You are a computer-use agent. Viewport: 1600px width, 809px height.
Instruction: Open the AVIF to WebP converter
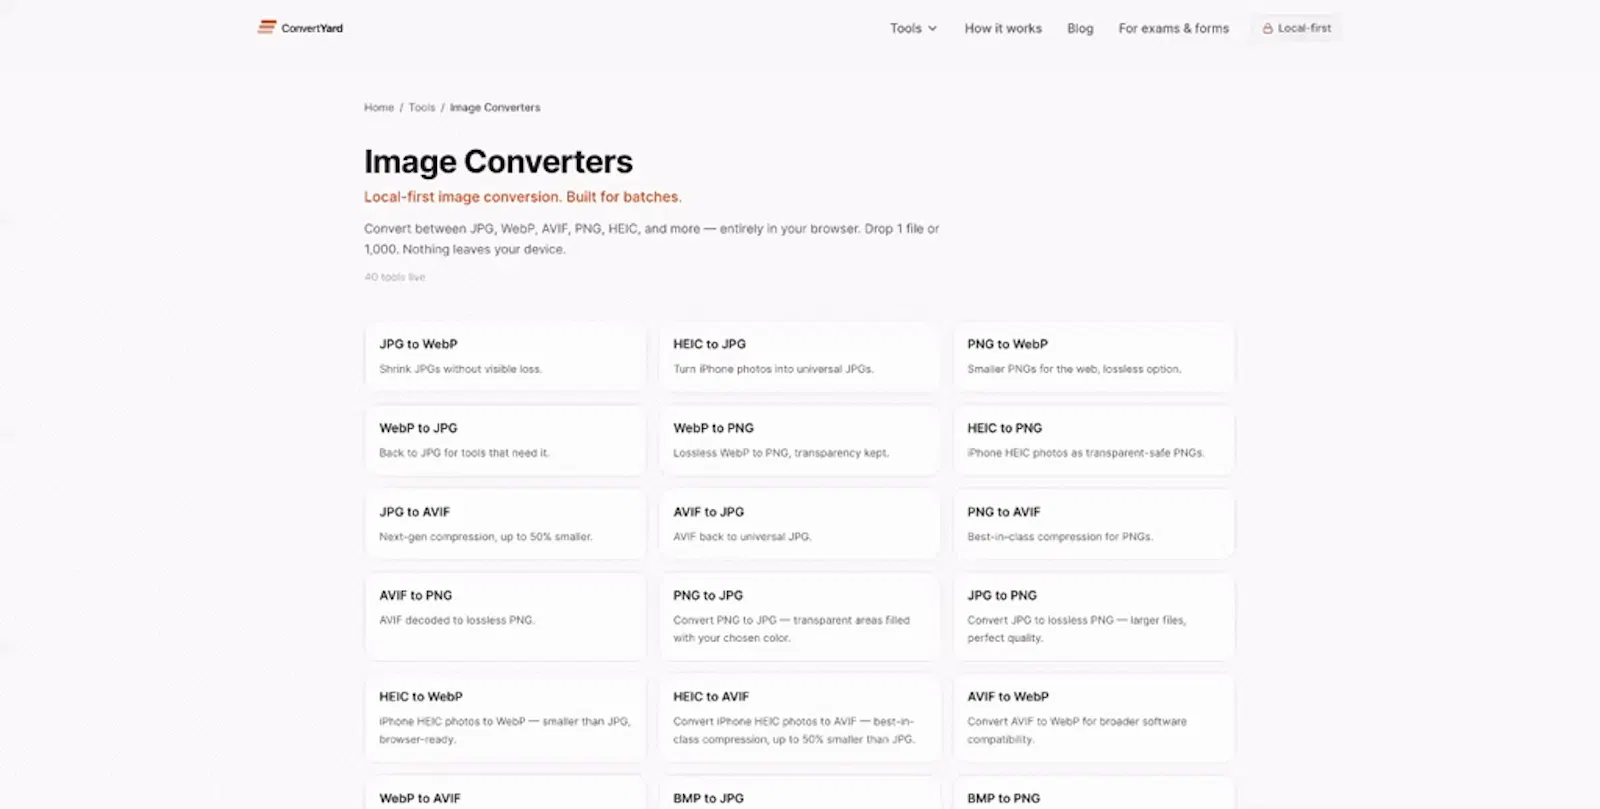[1093, 718]
